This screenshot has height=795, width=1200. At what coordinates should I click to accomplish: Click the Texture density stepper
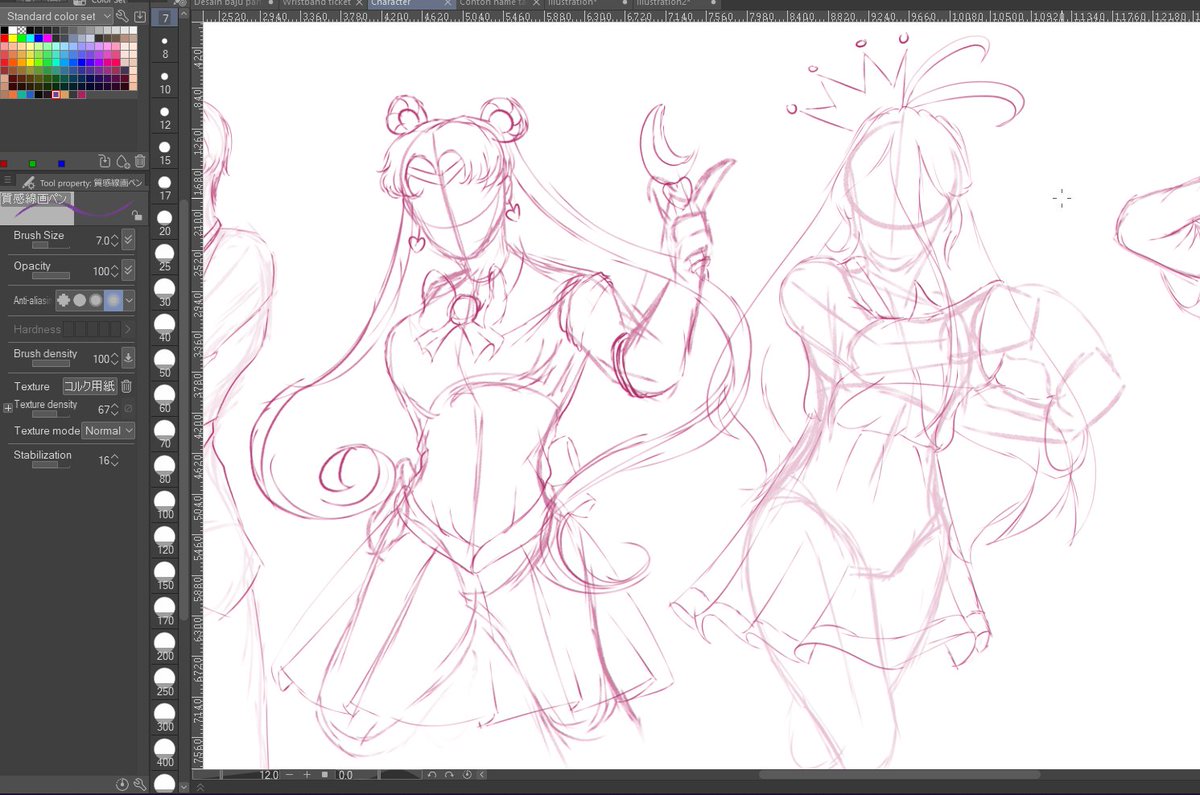(114, 408)
